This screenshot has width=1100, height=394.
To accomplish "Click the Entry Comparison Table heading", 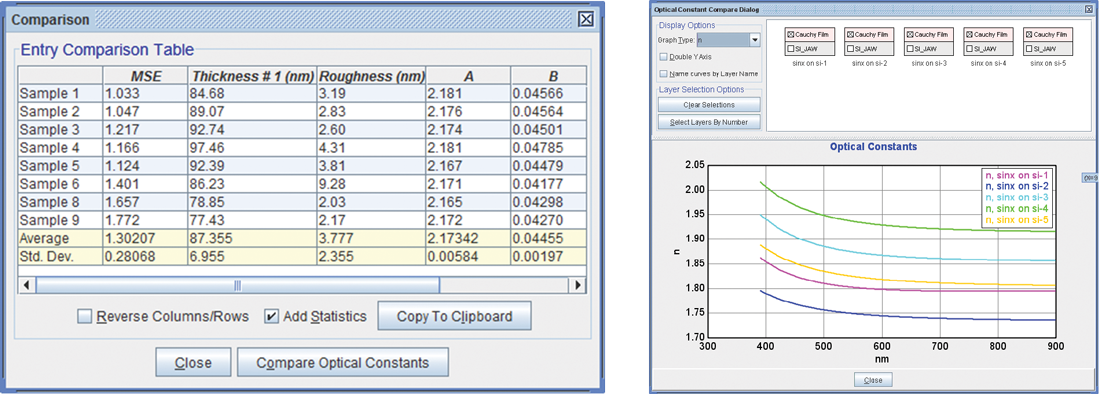I will [107, 50].
